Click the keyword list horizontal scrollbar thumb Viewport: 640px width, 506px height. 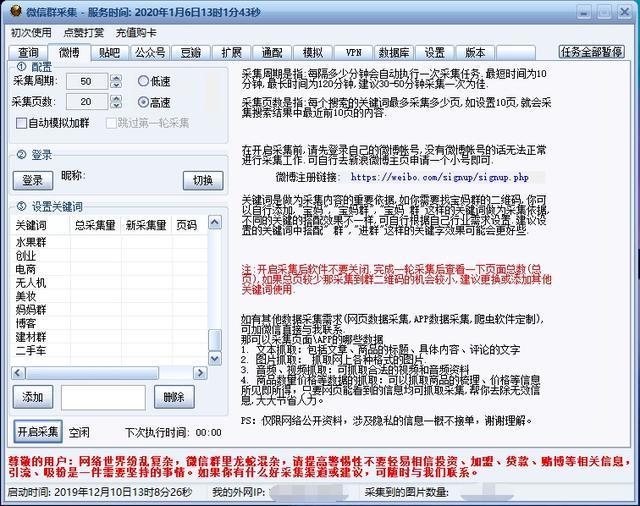(x=92, y=373)
